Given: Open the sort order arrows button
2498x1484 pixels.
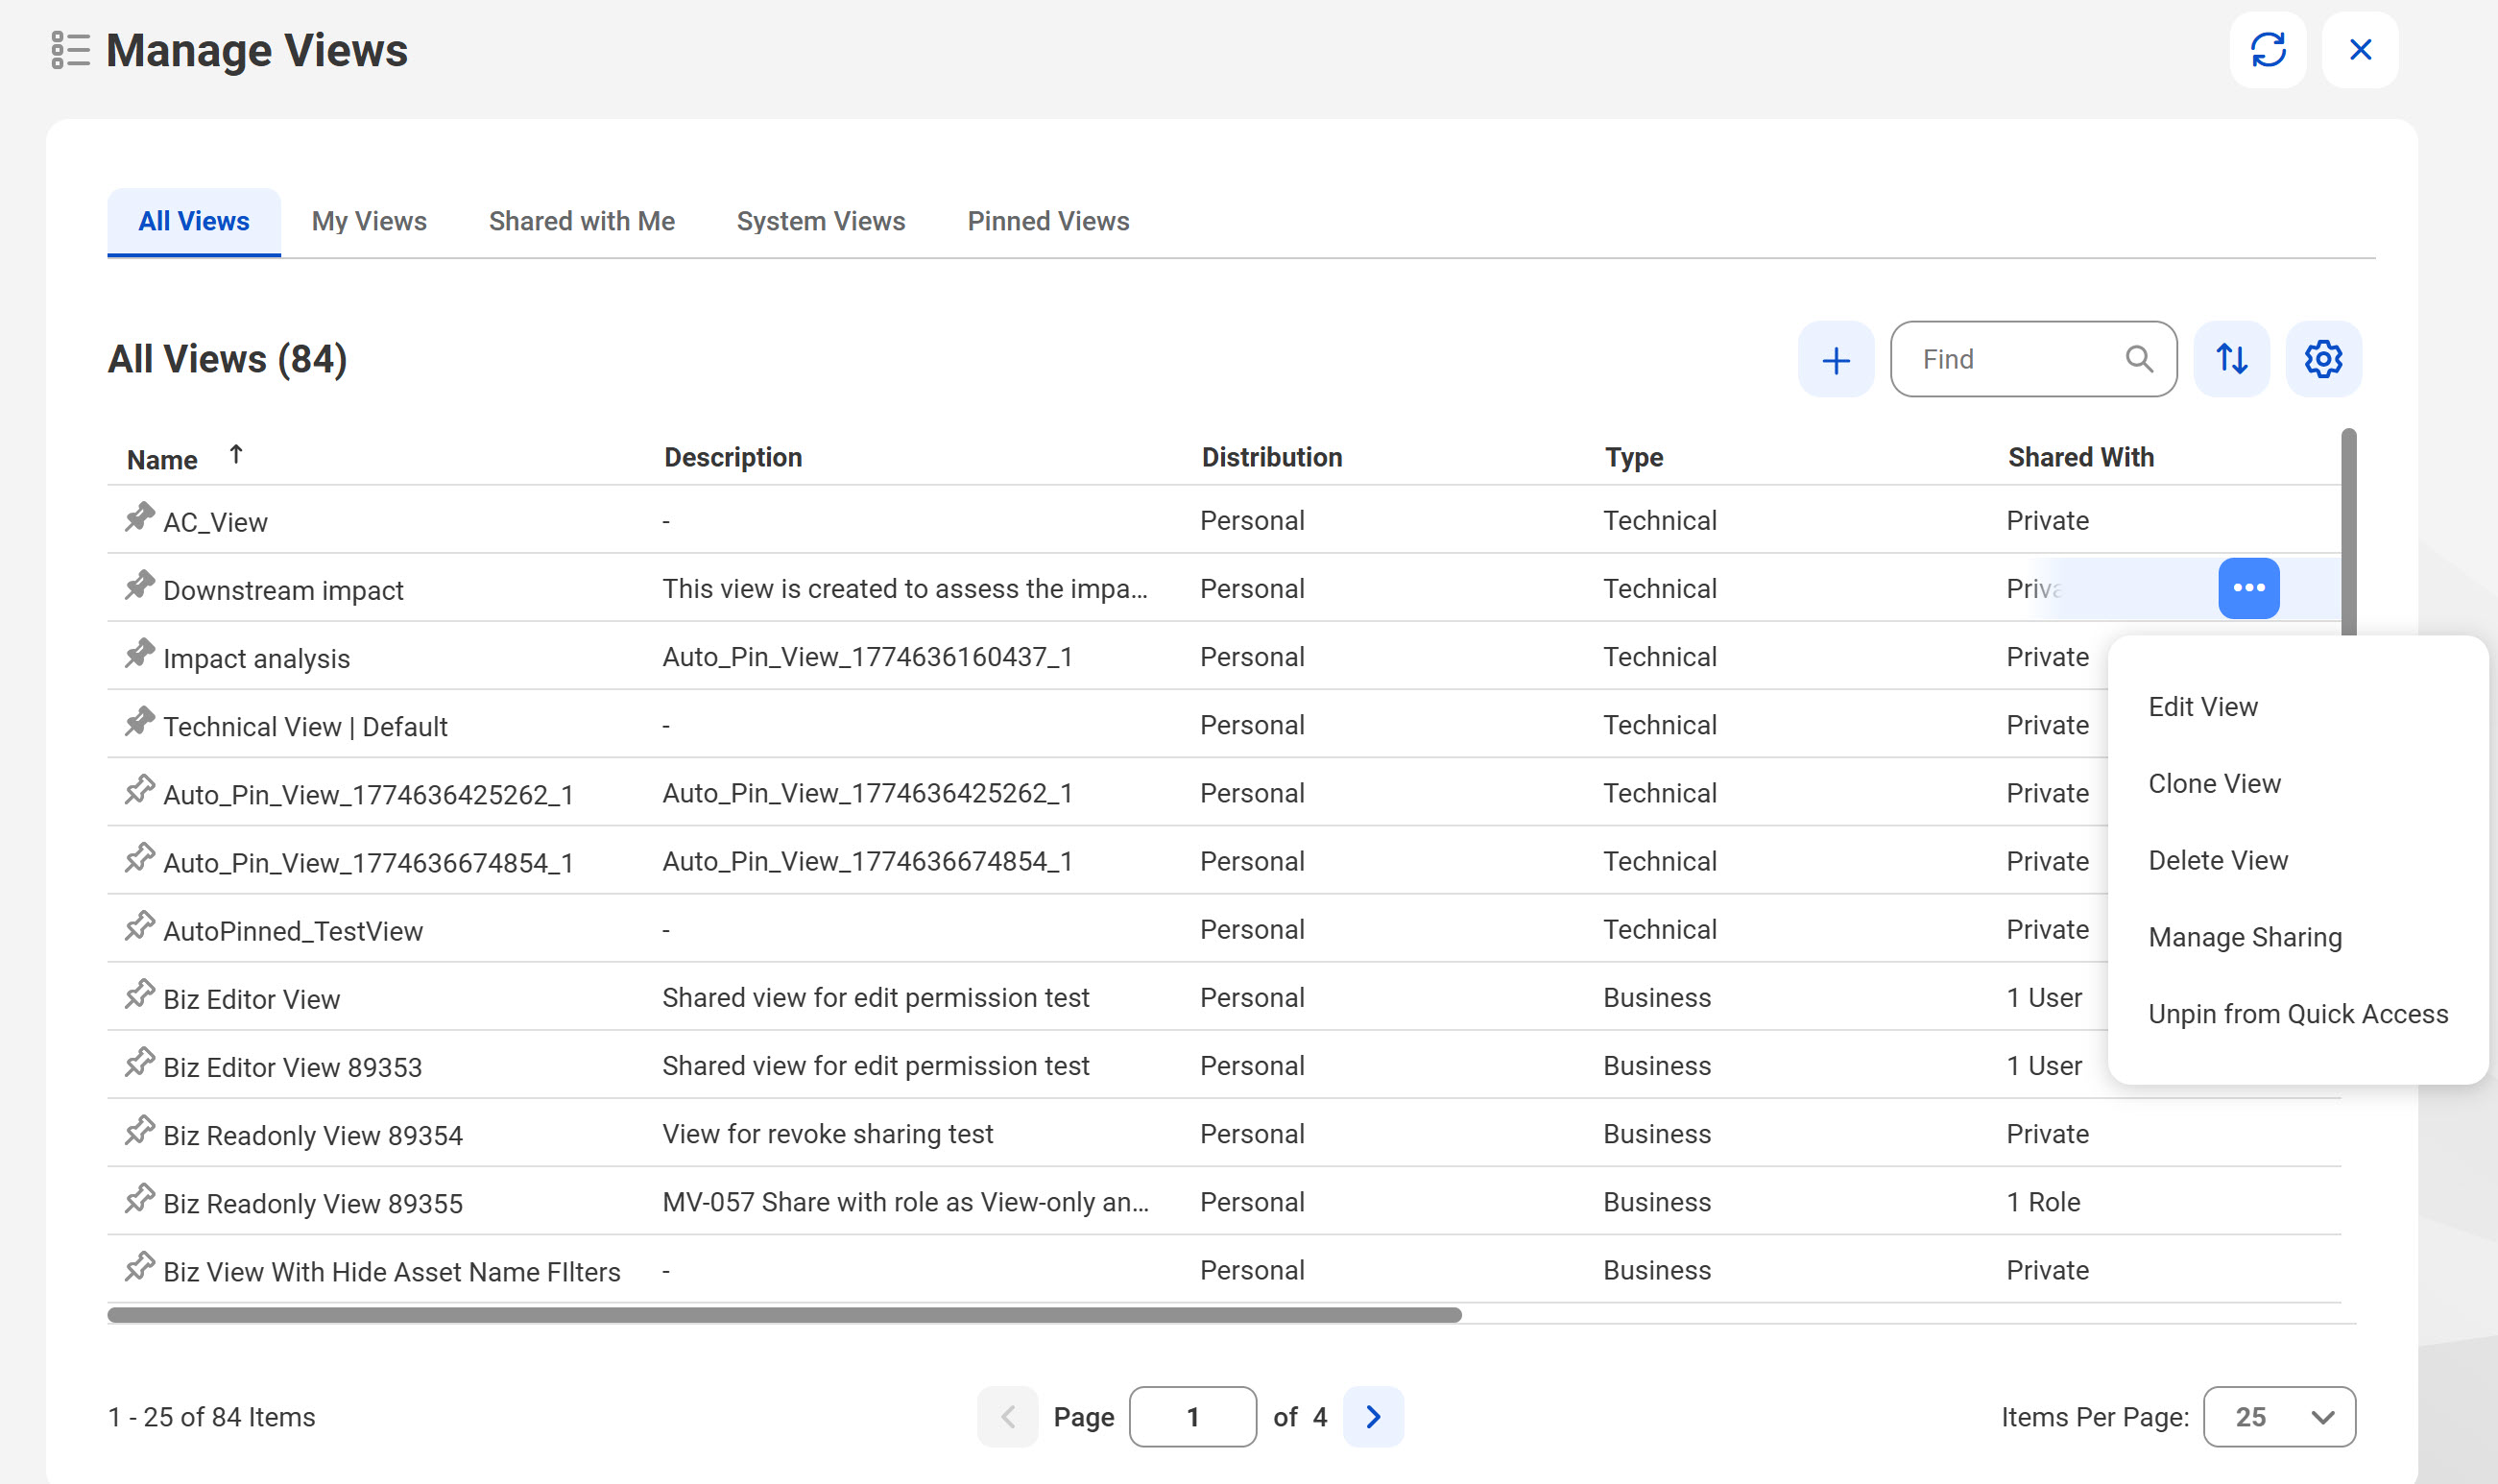Looking at the screenshot, I should (2232, 359).
